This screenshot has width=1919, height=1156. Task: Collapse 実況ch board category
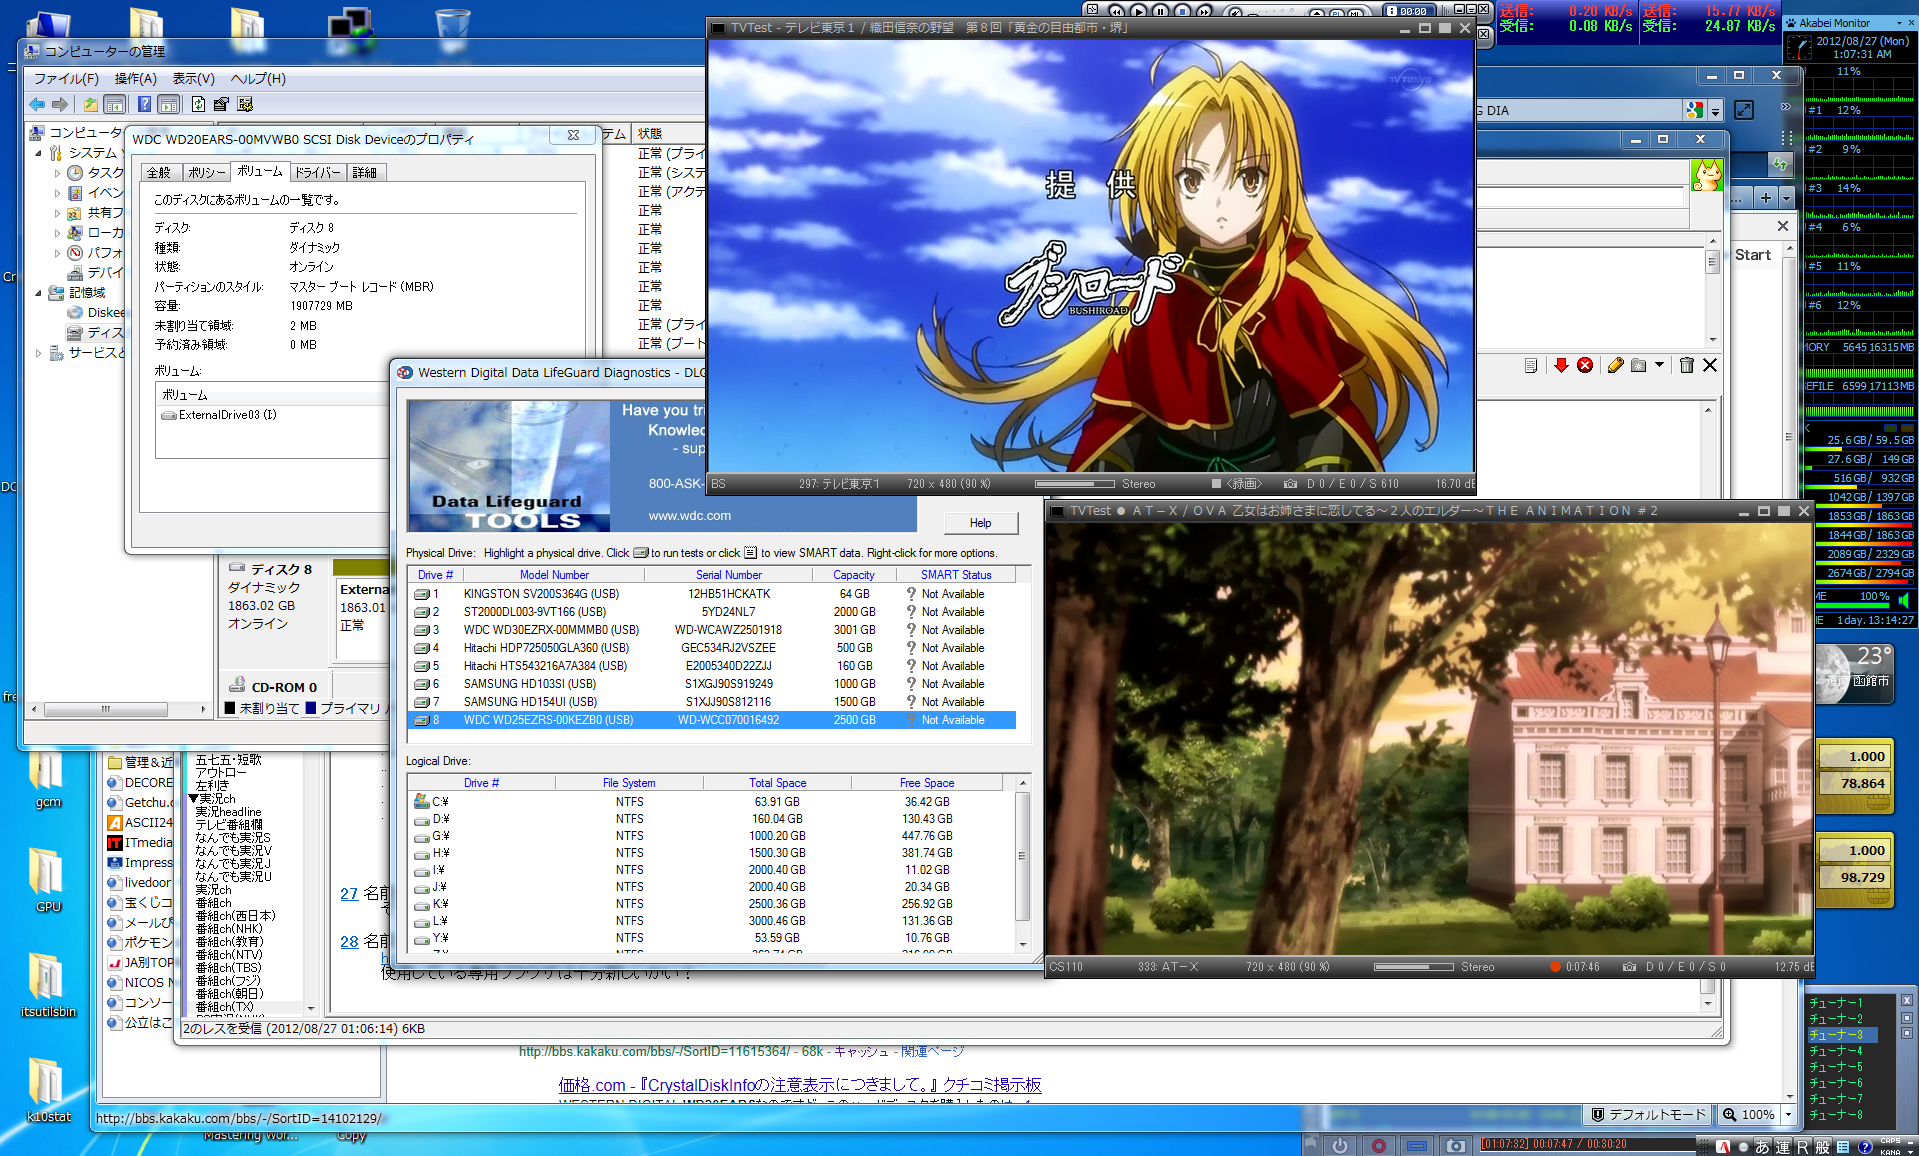click(x=193, y=799)
